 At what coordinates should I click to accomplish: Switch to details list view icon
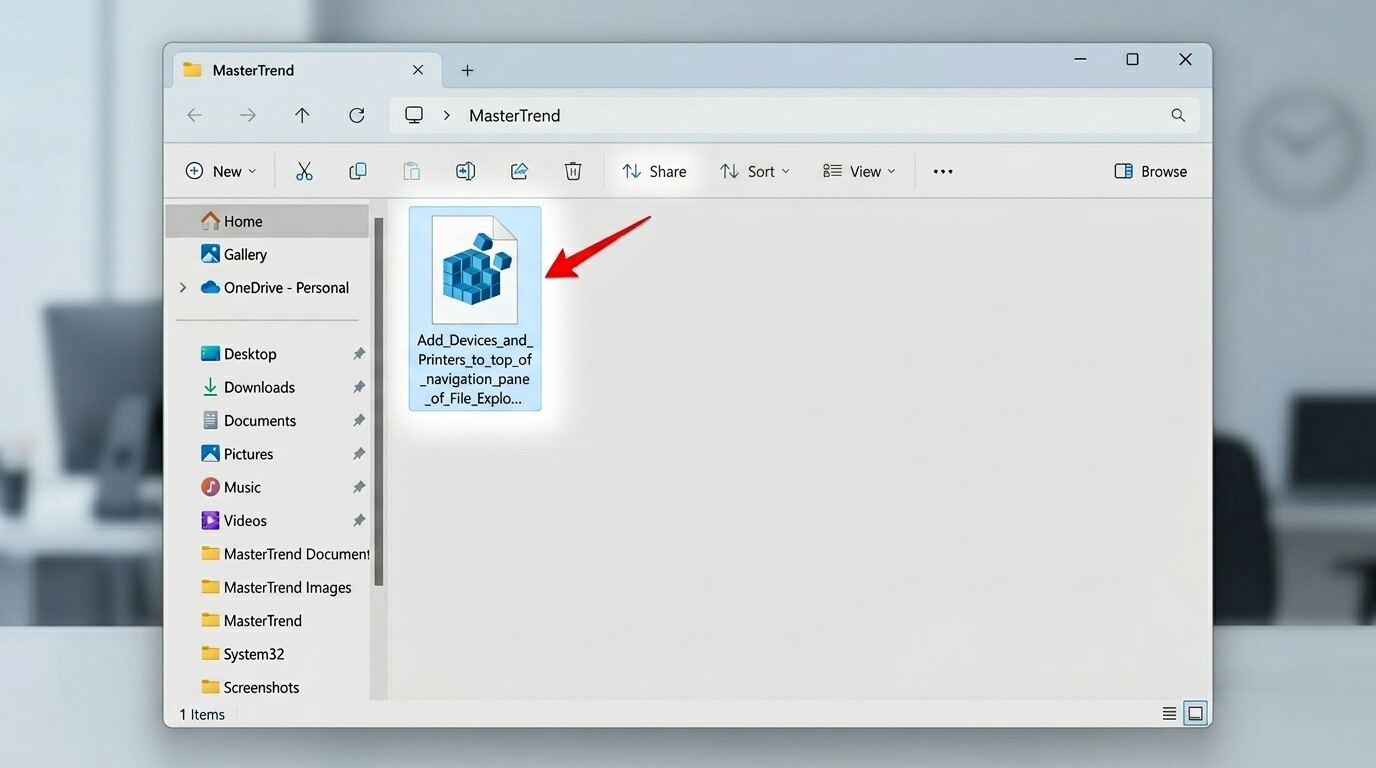click(1169, 714)
